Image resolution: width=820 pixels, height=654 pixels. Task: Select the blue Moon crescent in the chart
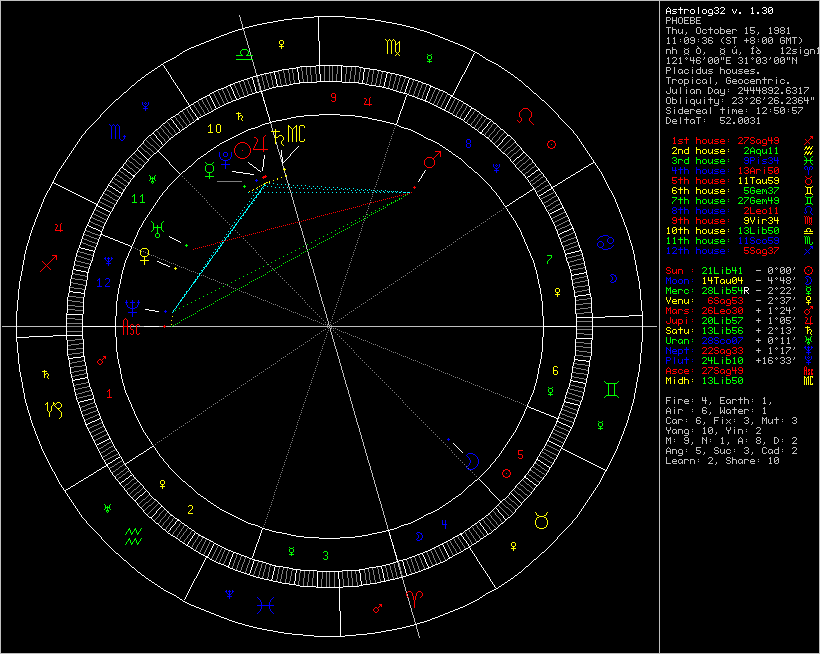click(474, 460)
